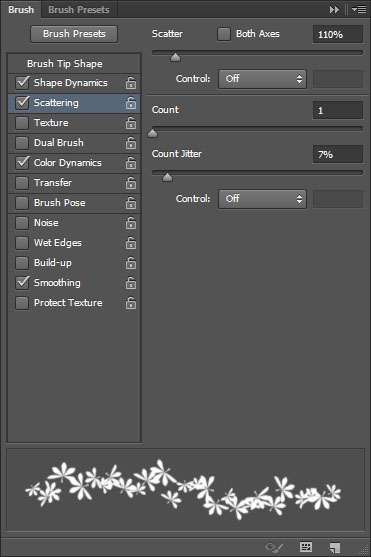Click the lock icon beside Brush Pose
The height and width of the screenshot is (557, 371).
(131, 203)
